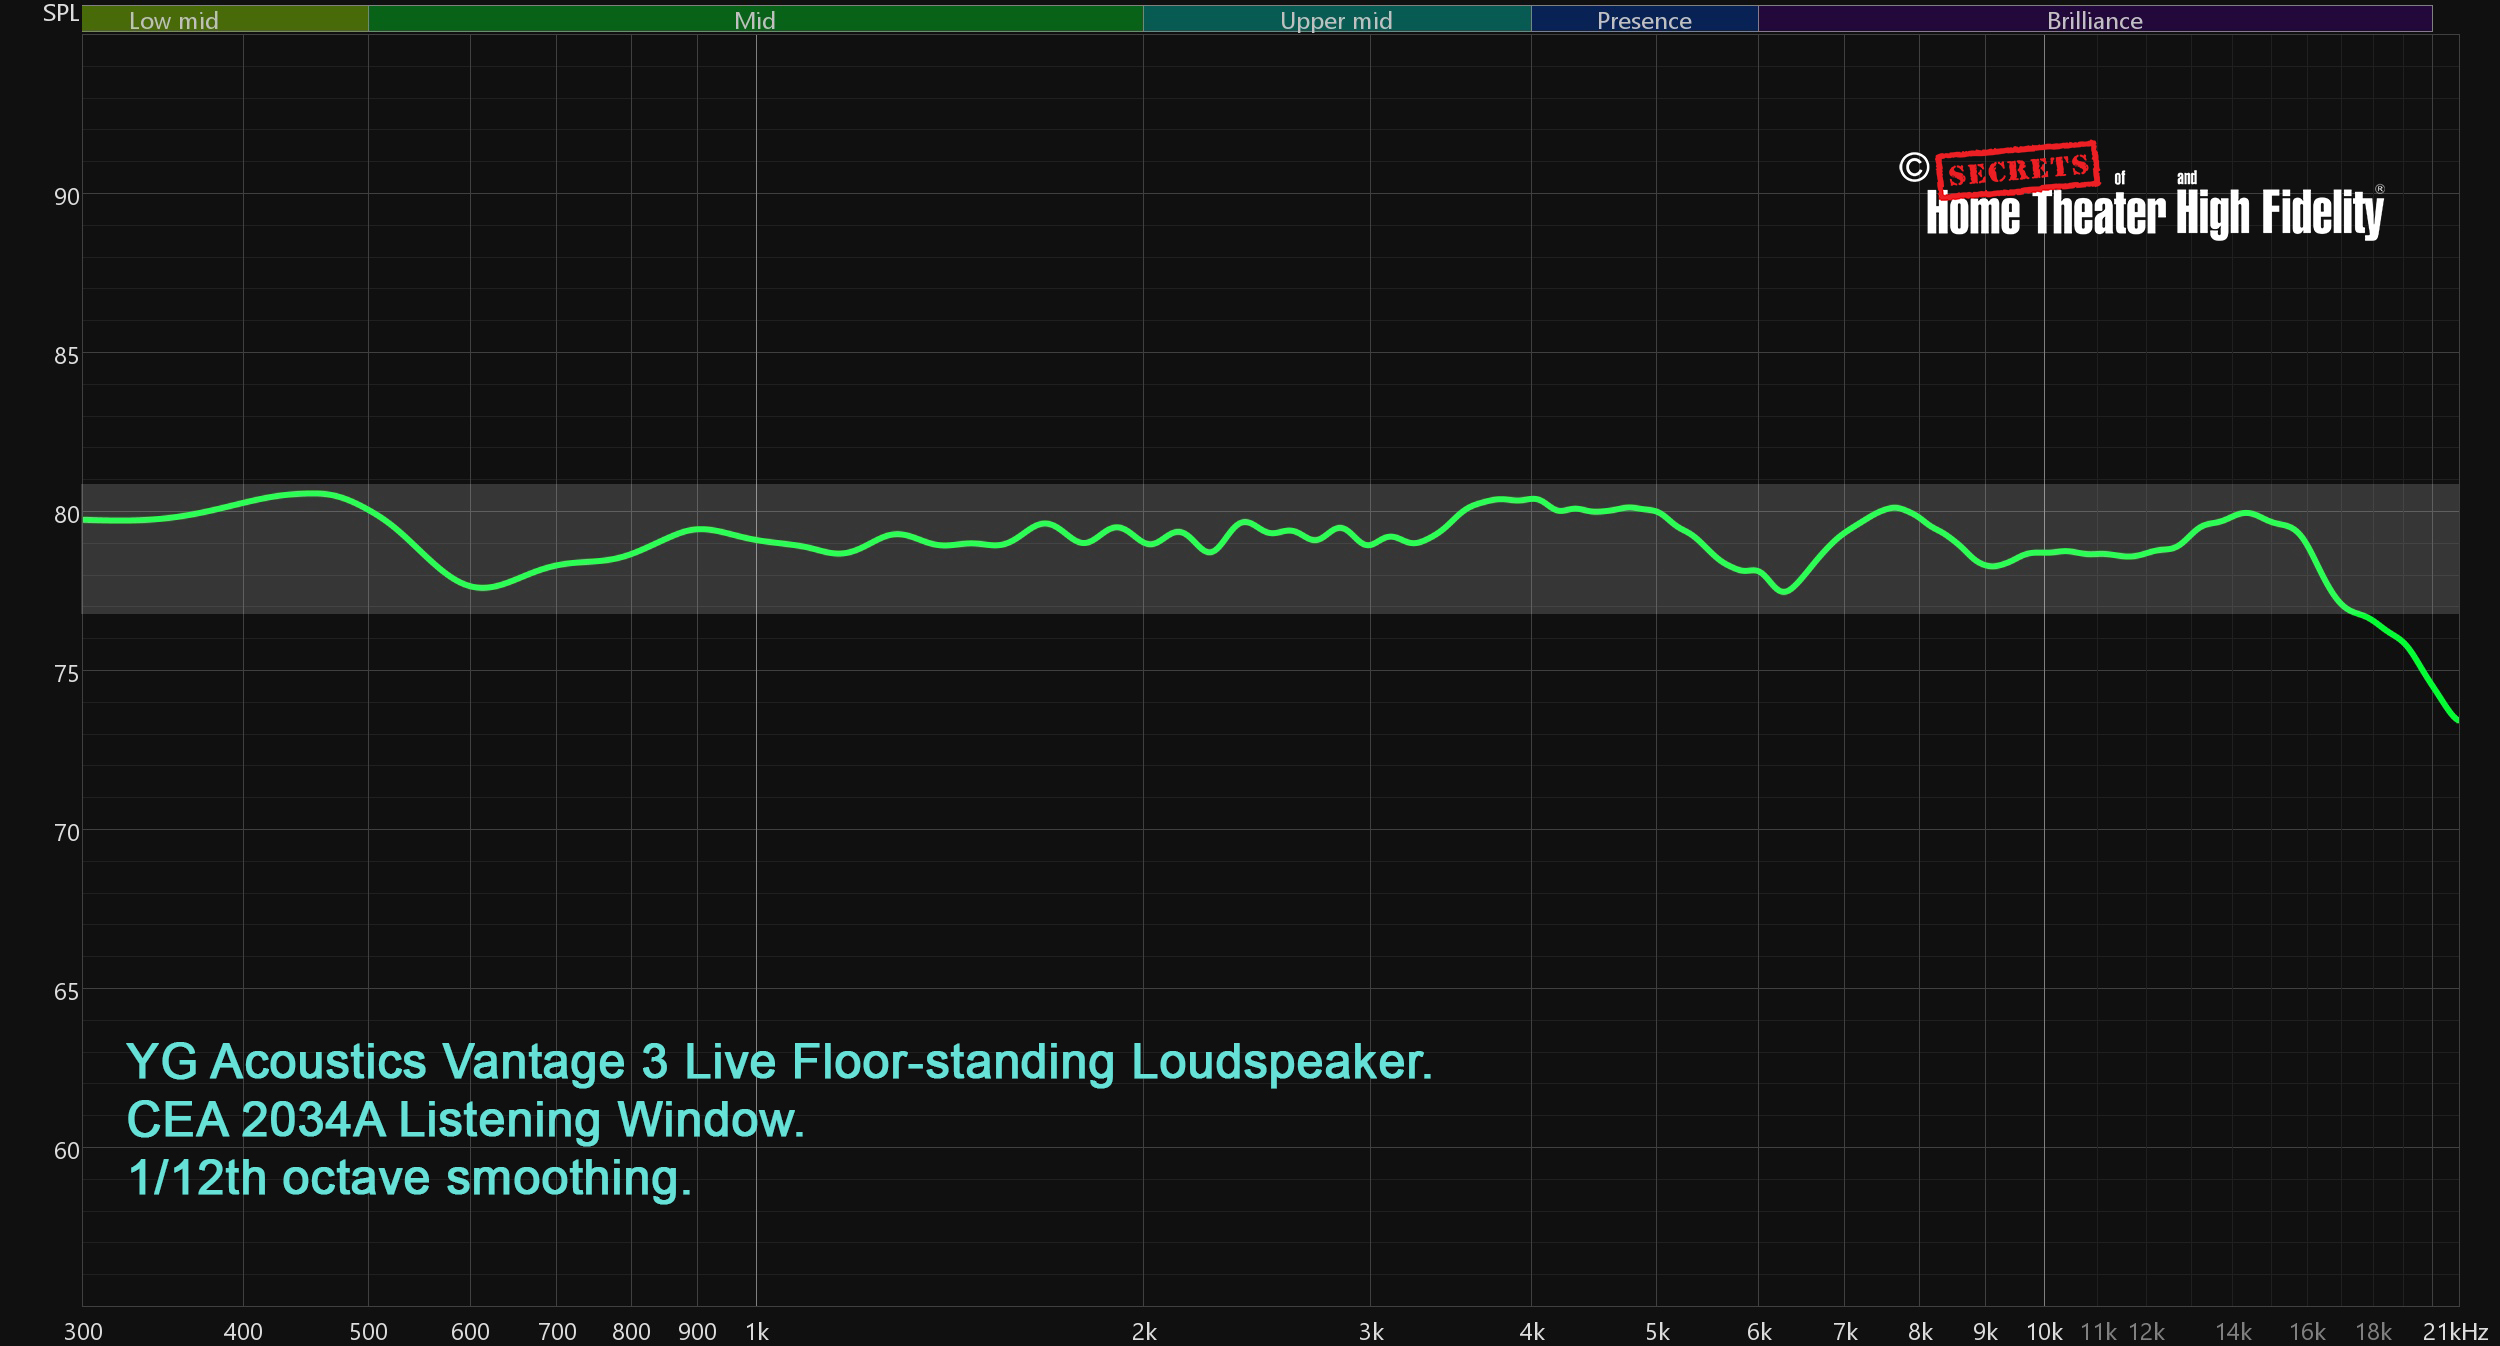Screen dimensions: 2500x1346
Task: Click the YG Acoustics Vantage 3 title text
Action: (x=778, y=1061)
